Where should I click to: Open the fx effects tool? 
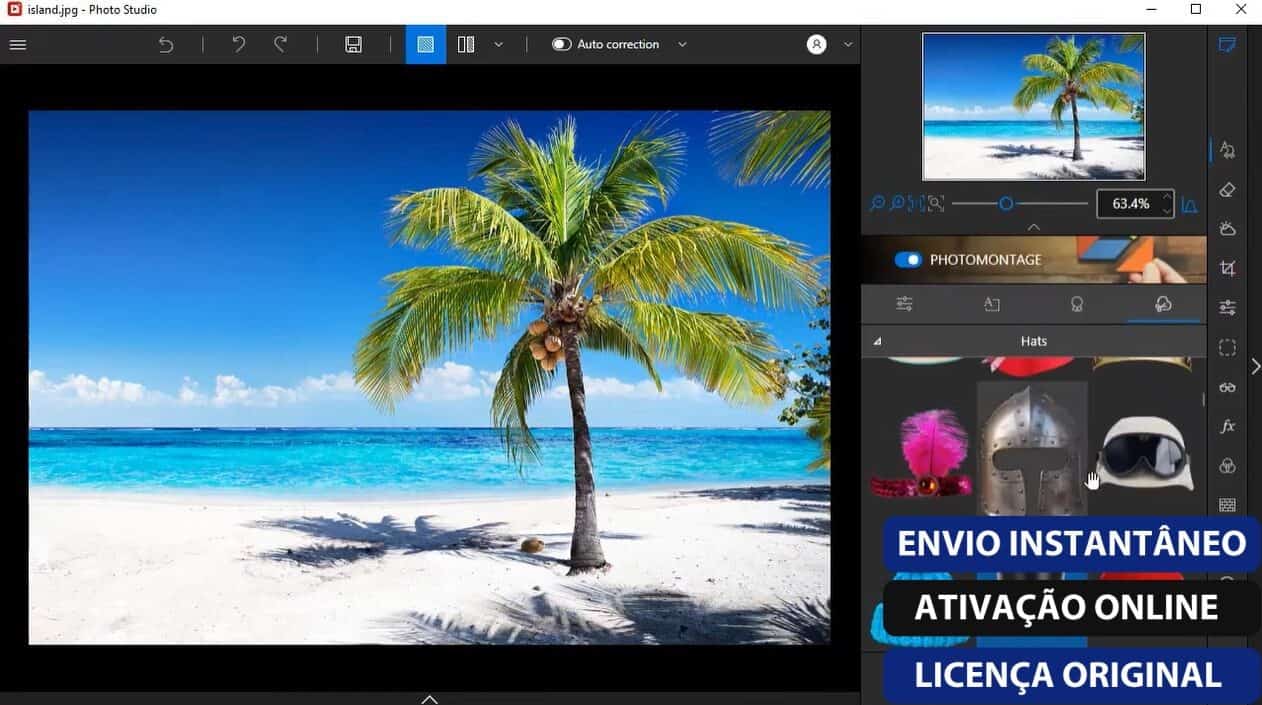pos(1228,426)
